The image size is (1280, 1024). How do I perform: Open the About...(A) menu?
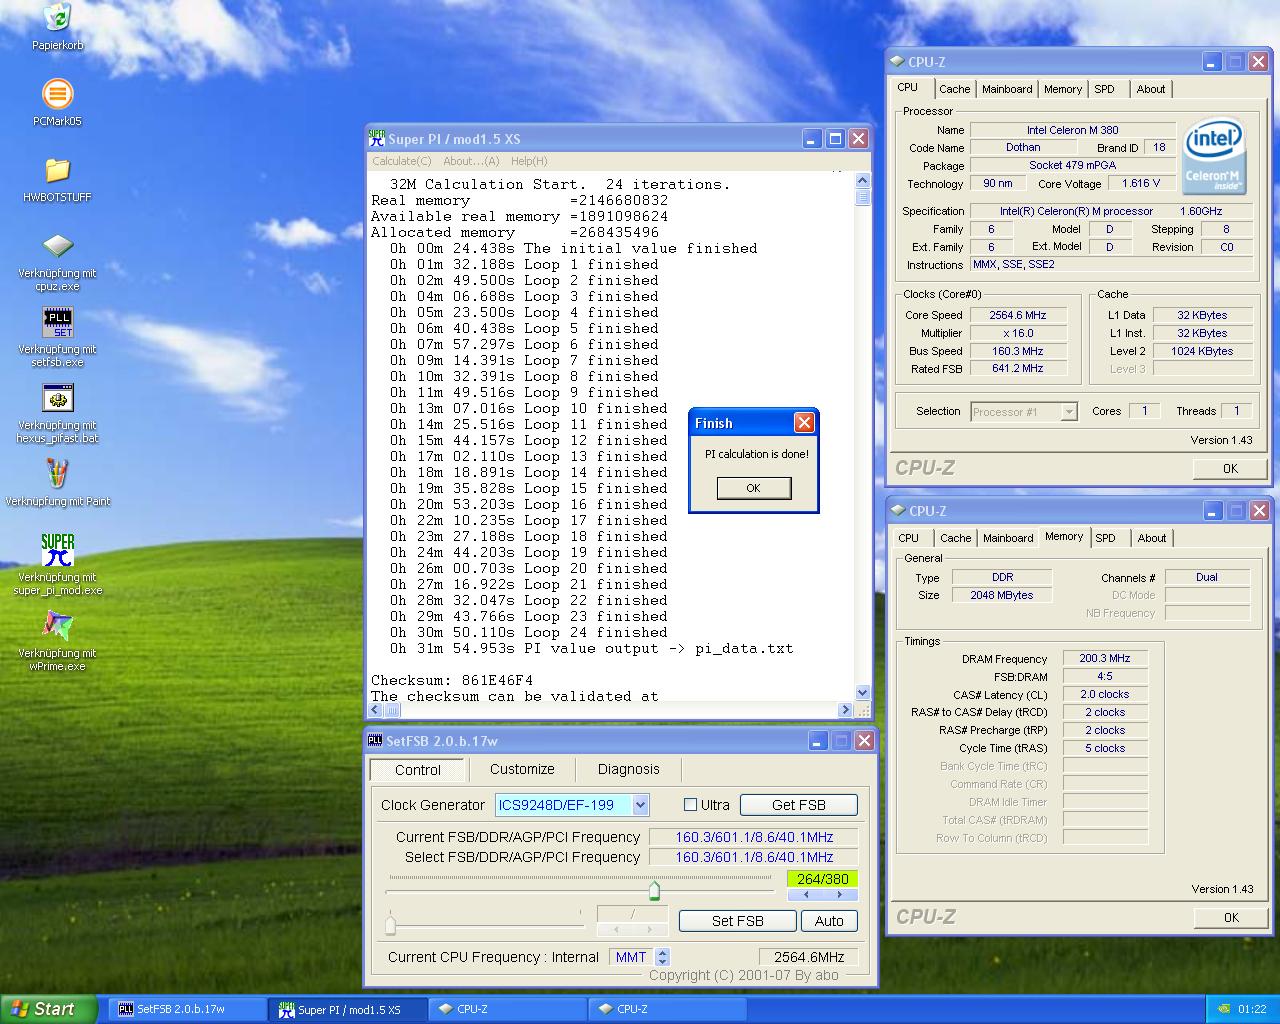point(471,161)
